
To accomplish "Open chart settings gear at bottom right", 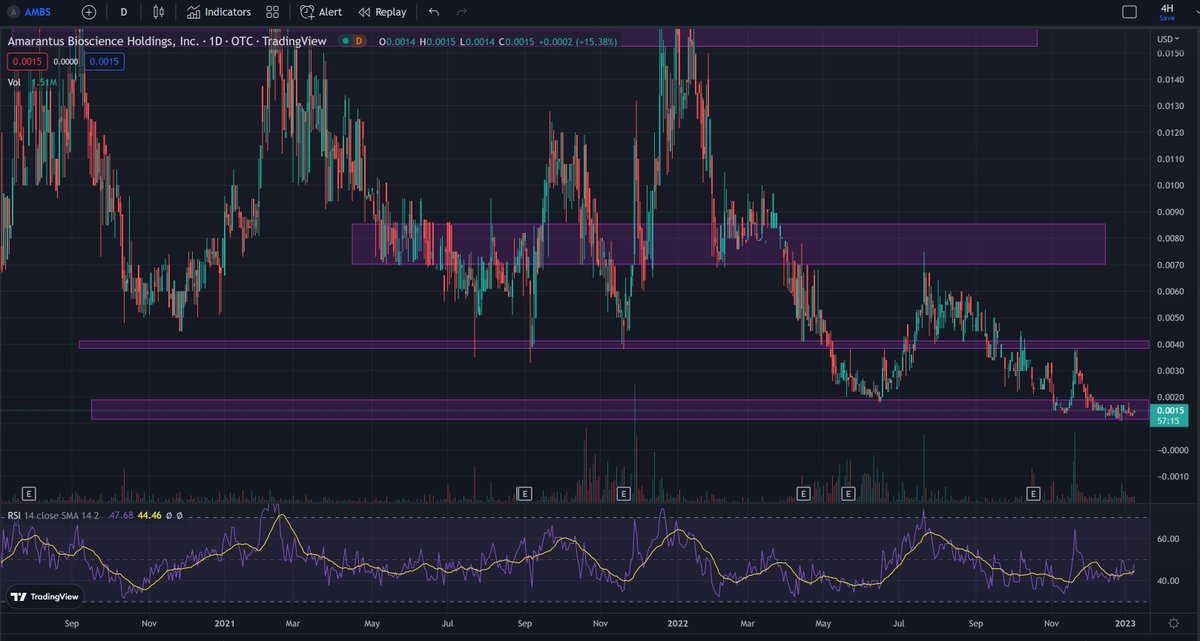I will coord(1175,625).
